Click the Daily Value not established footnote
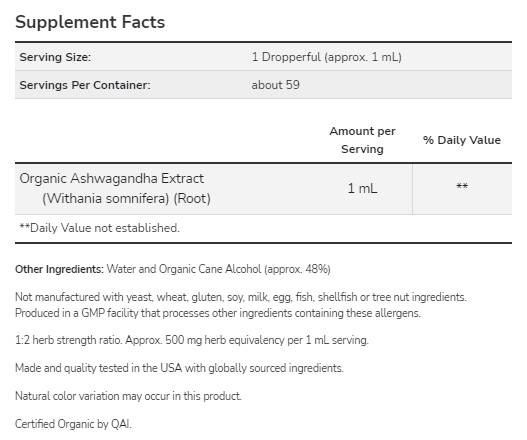The height and width of the screenshot is (440, 527). tap(99, 228)
